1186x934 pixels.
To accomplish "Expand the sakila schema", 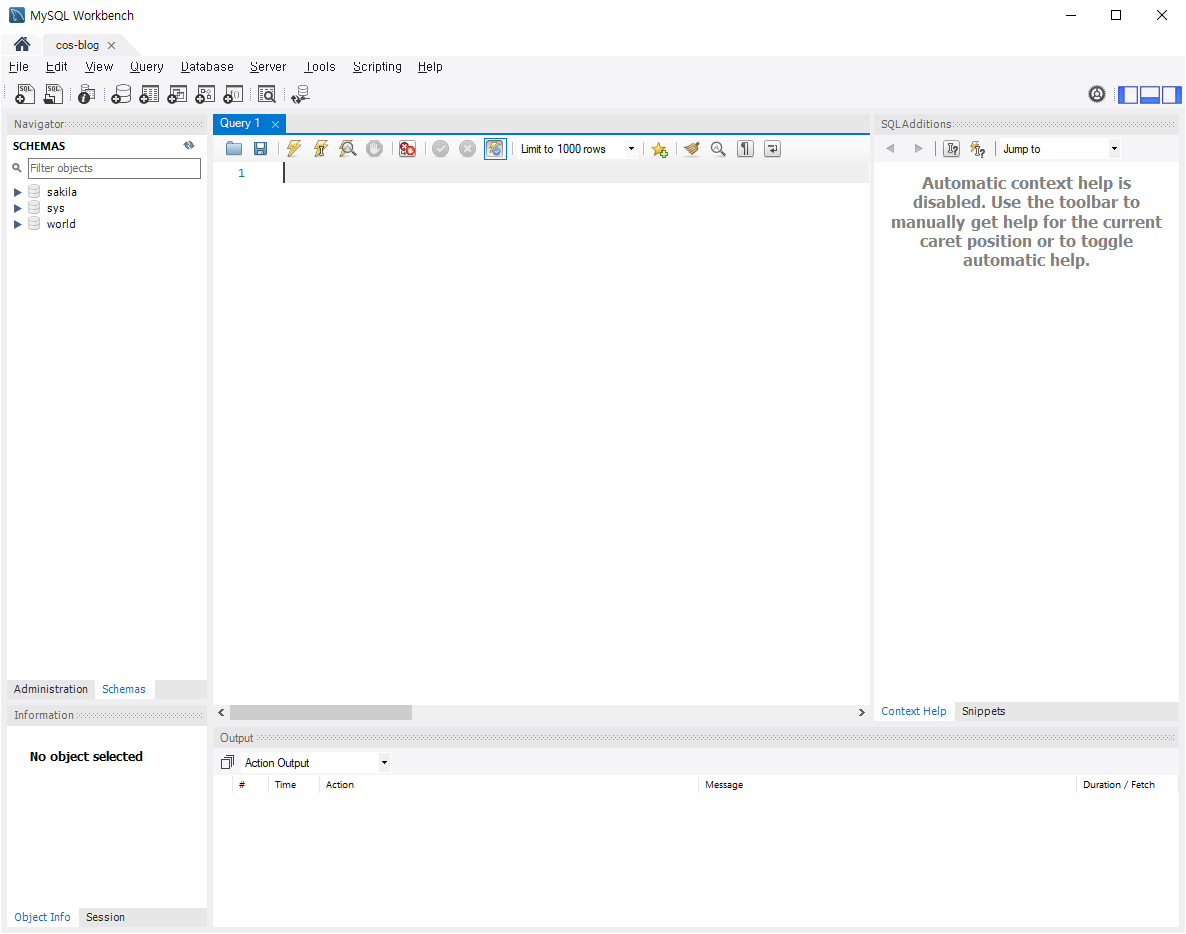I will [x=17, y=192].
